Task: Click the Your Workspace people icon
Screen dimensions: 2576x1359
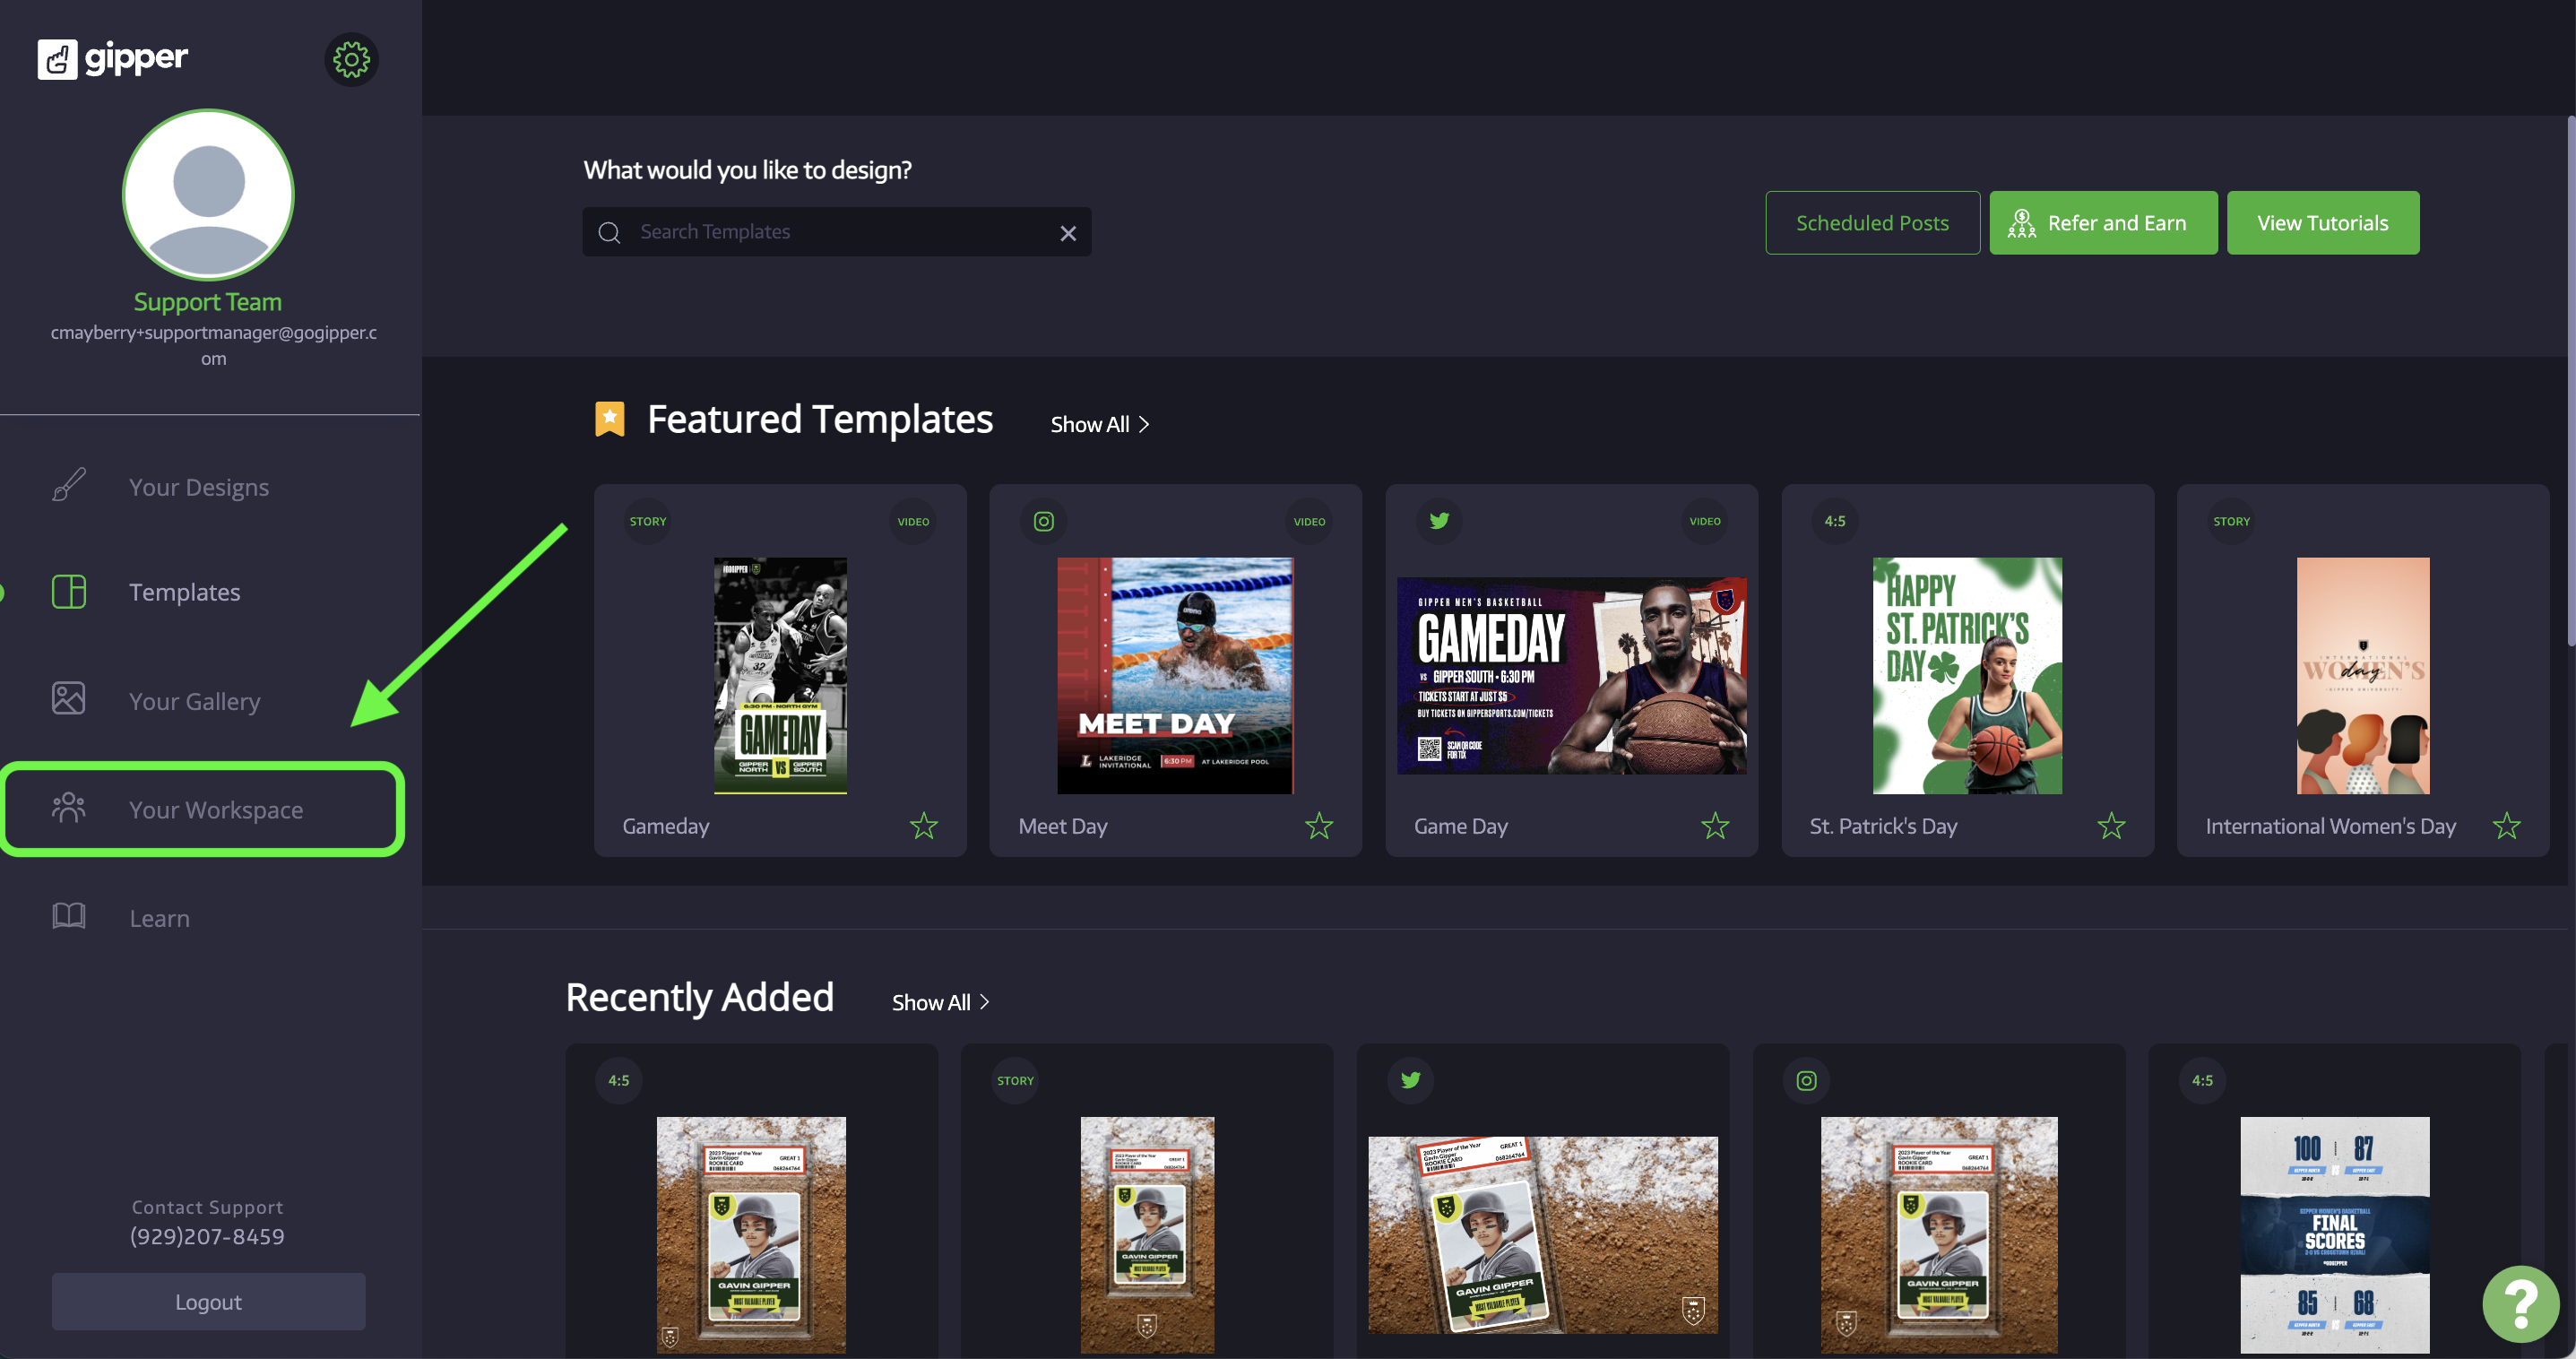Action: 68,808
